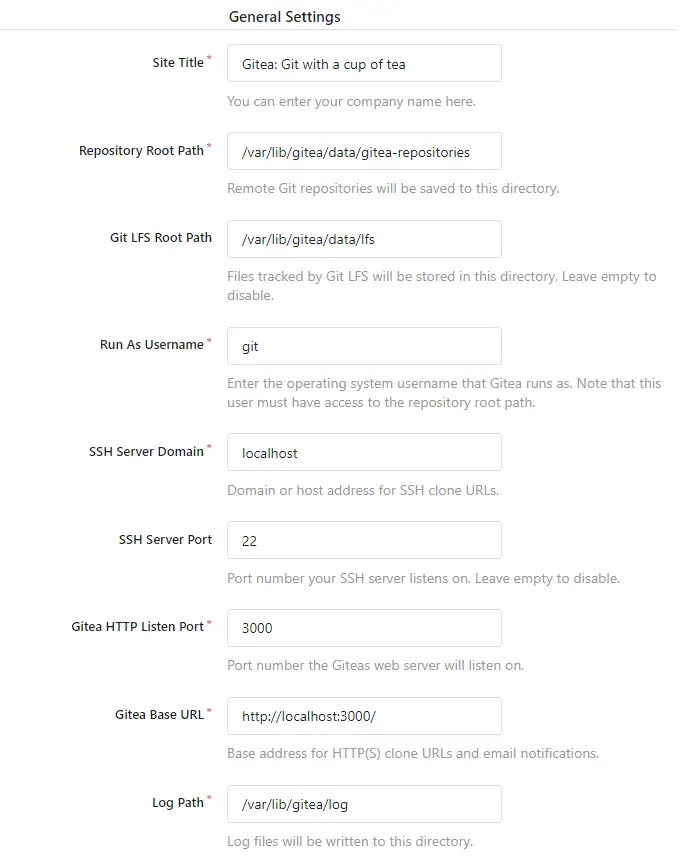Screen dimensions: 690x858
Task: Click the General Settings section header
Action: pos(284,16)
